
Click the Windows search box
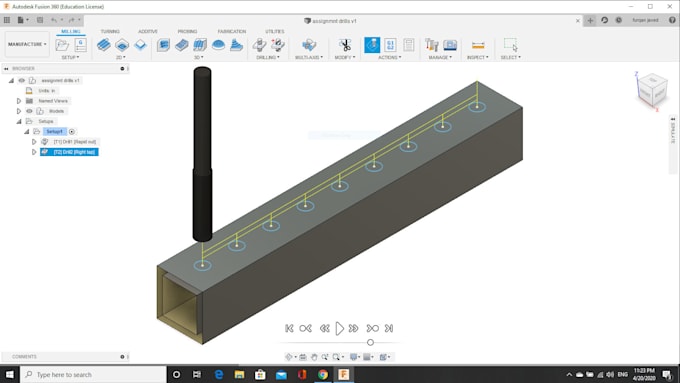click(93, 374)
